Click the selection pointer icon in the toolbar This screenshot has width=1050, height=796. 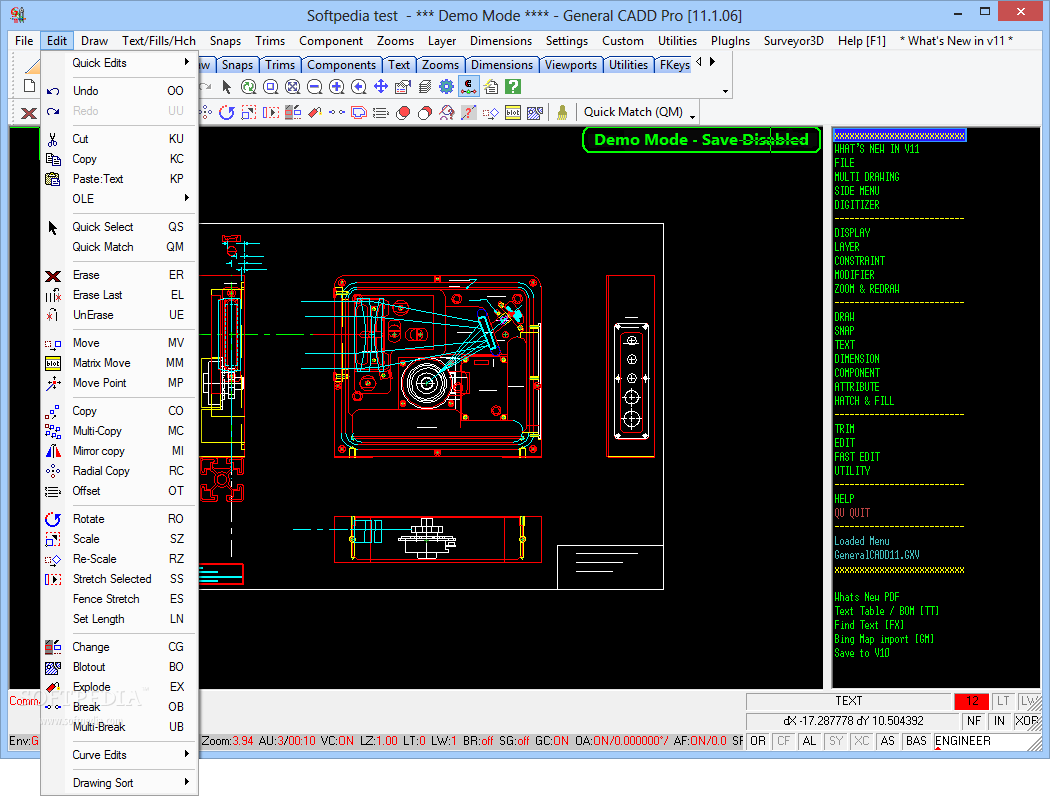(x=226, y=87)
